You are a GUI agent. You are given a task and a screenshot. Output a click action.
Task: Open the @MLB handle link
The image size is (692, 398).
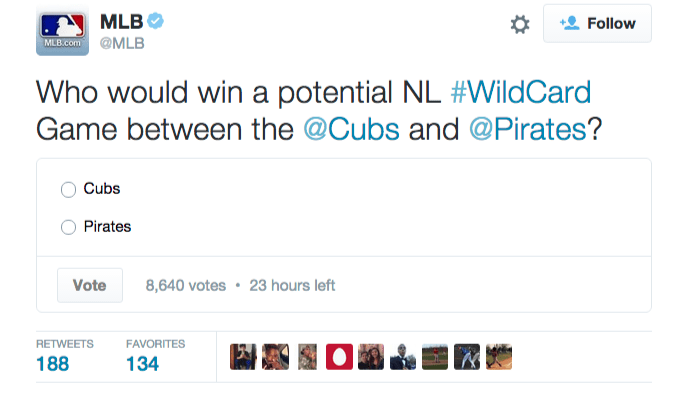[122, 43]
